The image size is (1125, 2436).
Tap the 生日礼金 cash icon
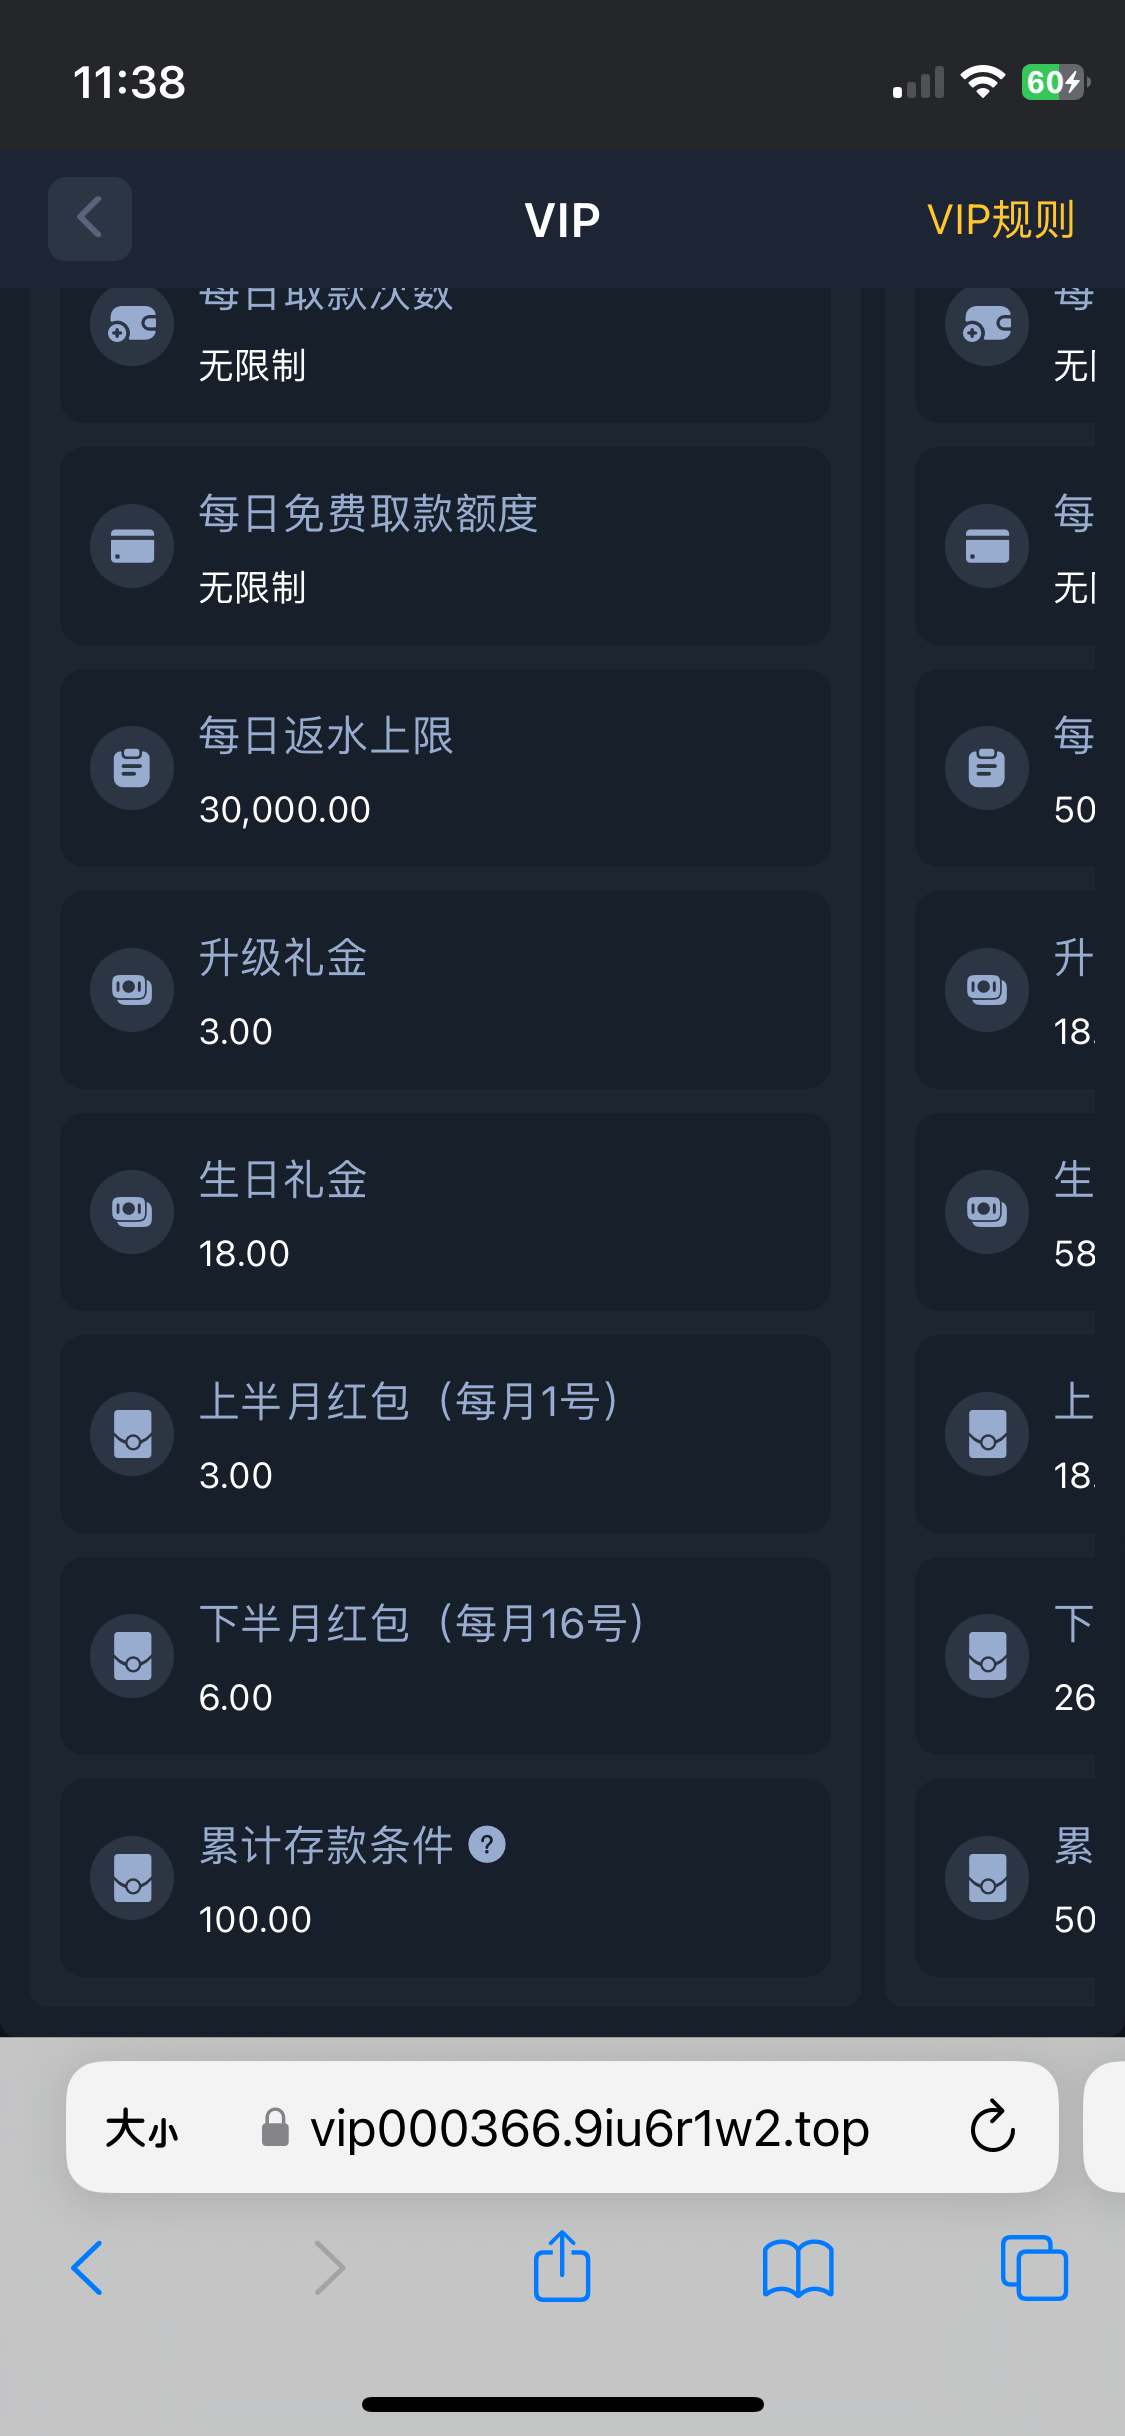pyautogui.click(x=132, y=1212)
